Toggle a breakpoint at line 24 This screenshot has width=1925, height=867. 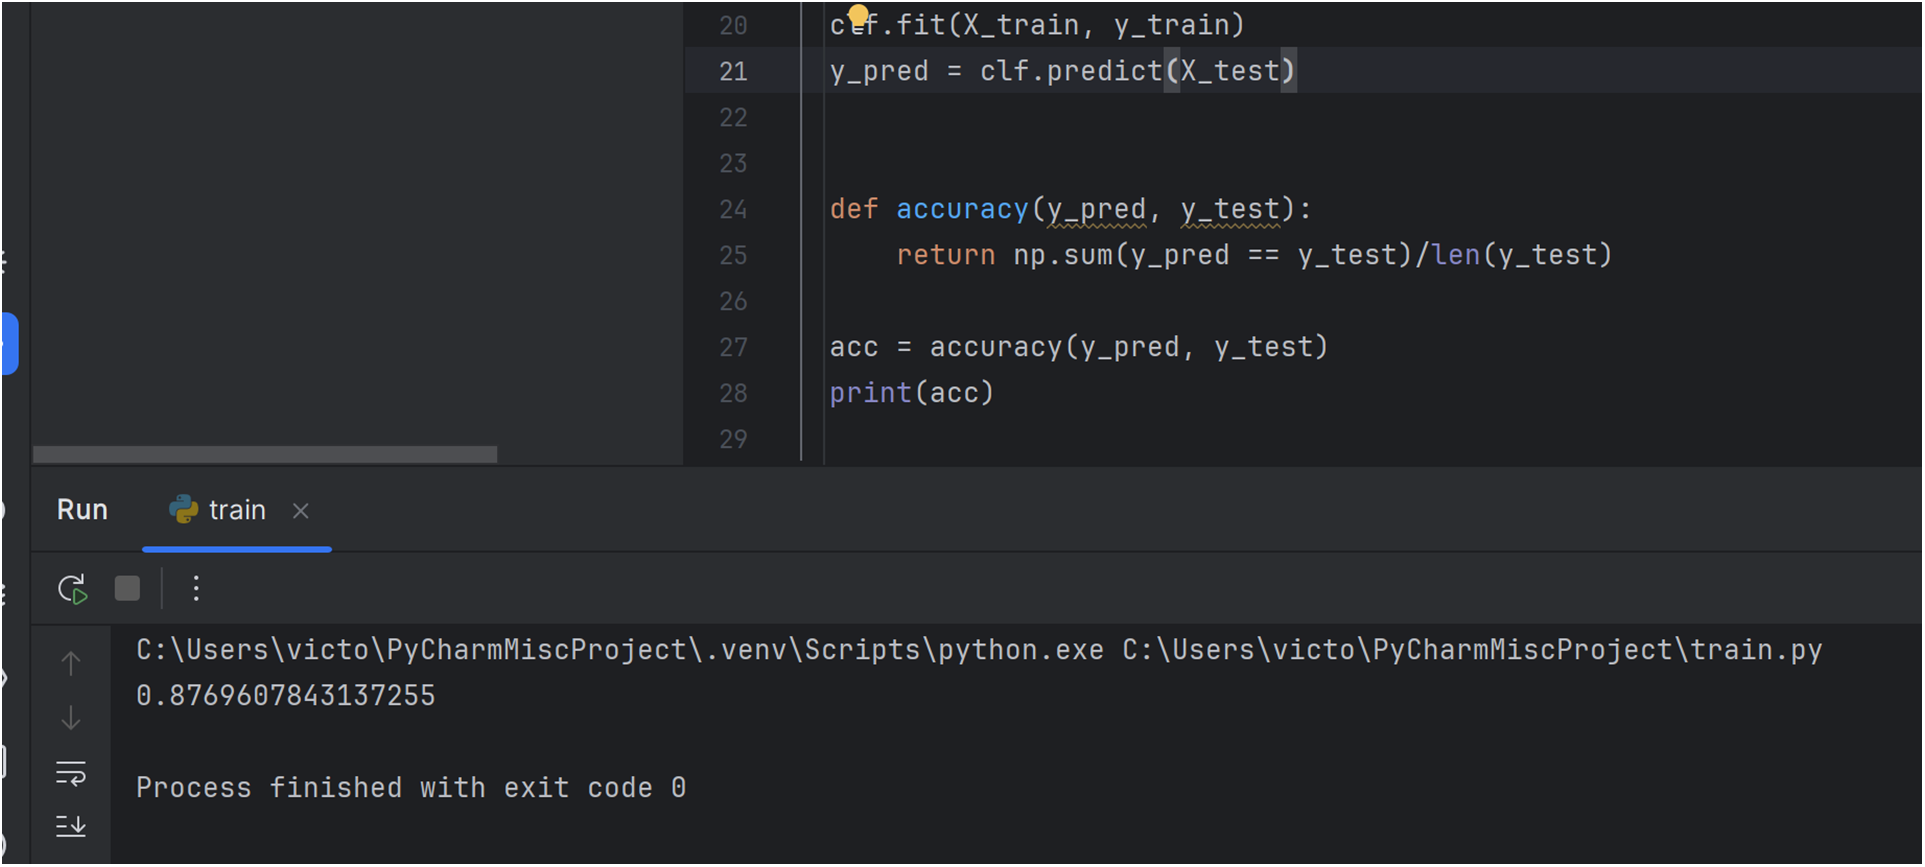point(733,209)
